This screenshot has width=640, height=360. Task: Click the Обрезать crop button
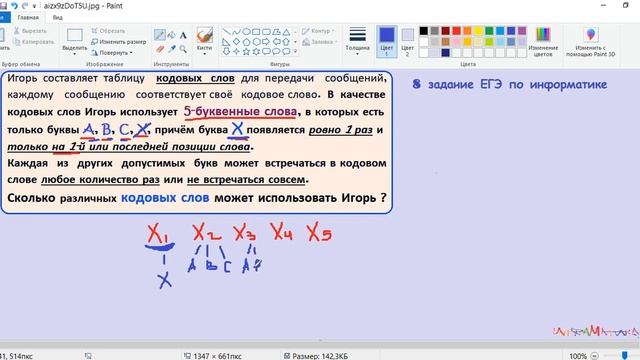click(108, 31)
